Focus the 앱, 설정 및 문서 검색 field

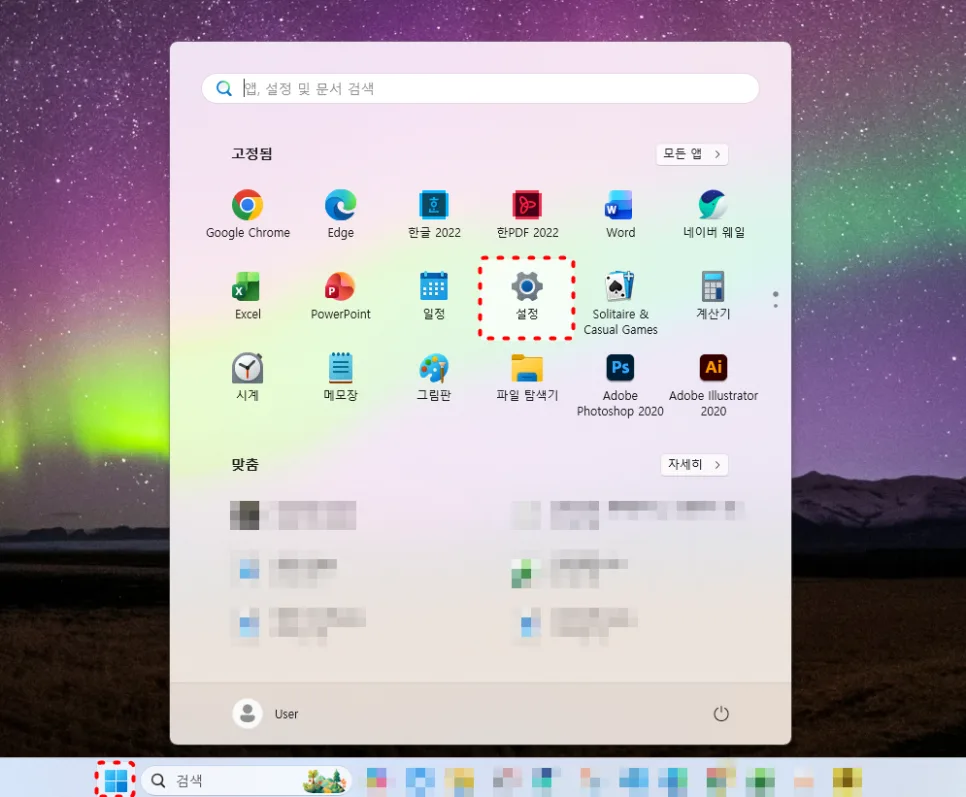pyautogui.click(x=481, y=89)
